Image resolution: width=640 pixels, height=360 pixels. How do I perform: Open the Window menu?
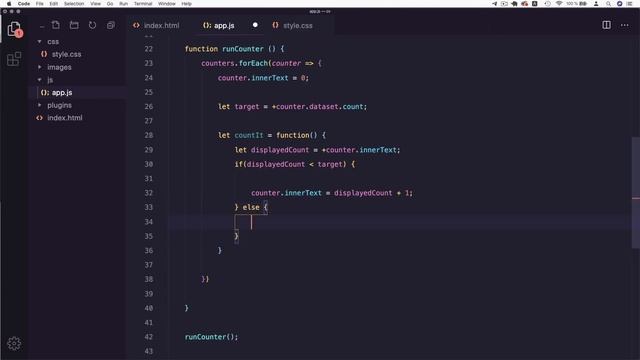click(x=167, y=4)
